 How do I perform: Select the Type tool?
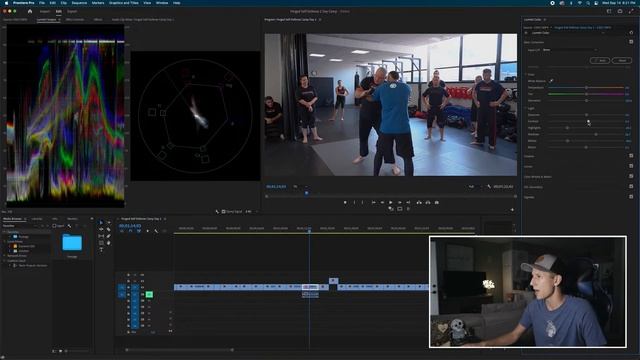[101, 249]
